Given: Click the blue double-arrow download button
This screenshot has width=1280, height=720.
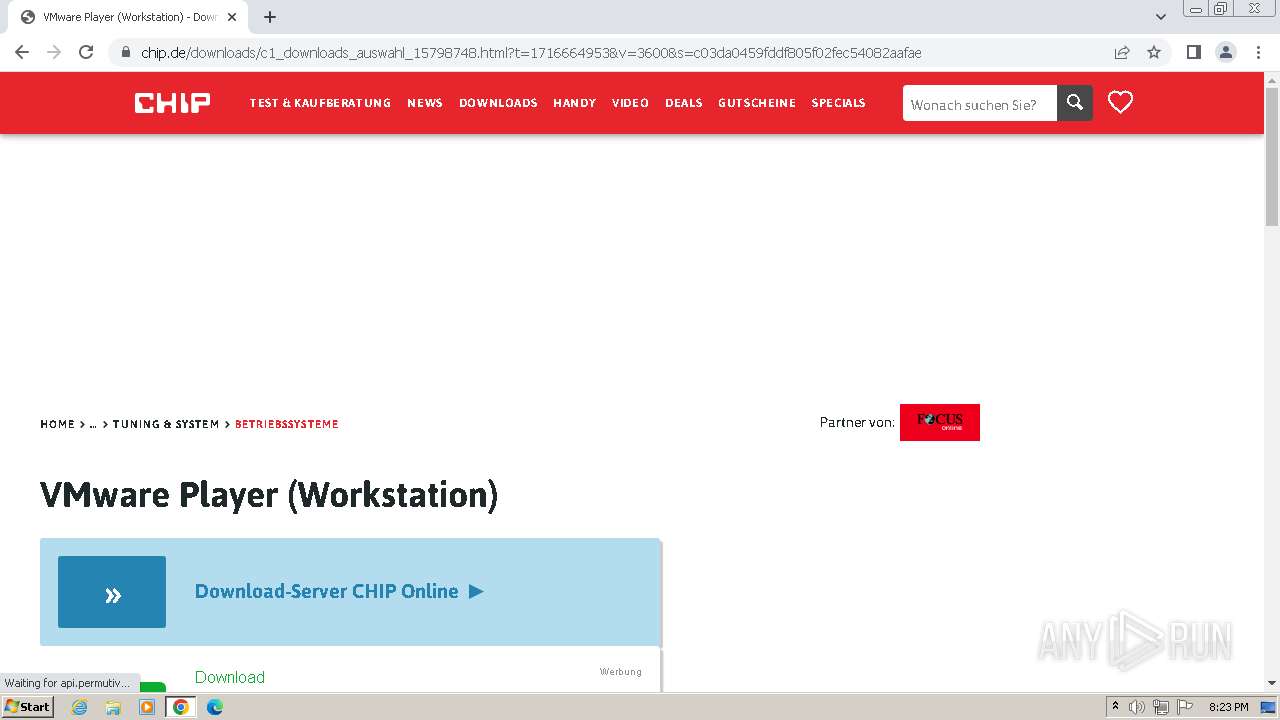Looking at the screenshot, I should (112, 592).
